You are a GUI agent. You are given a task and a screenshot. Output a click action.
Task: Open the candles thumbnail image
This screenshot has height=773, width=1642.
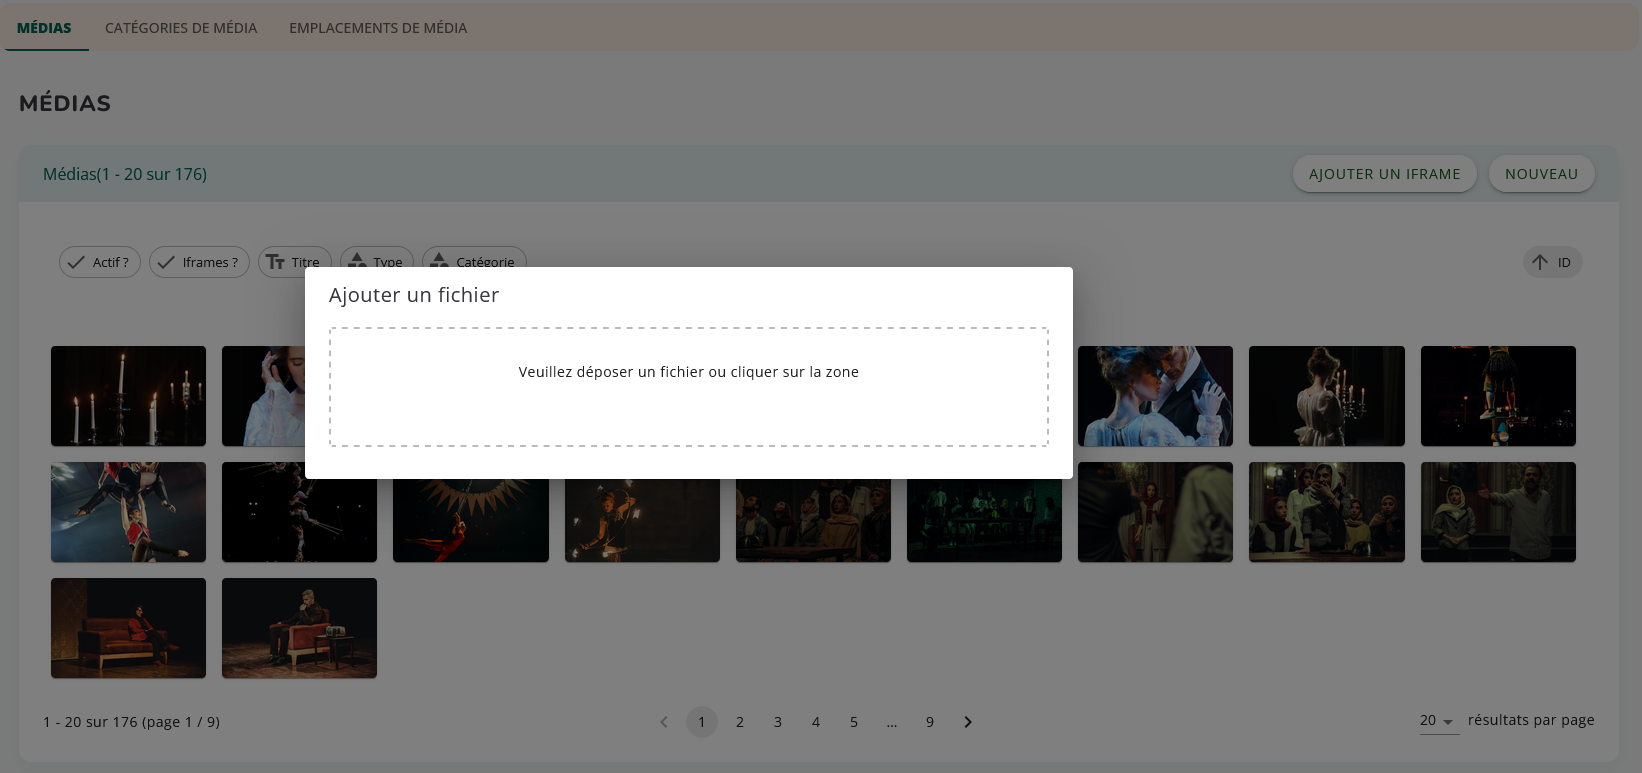(128, 396)
